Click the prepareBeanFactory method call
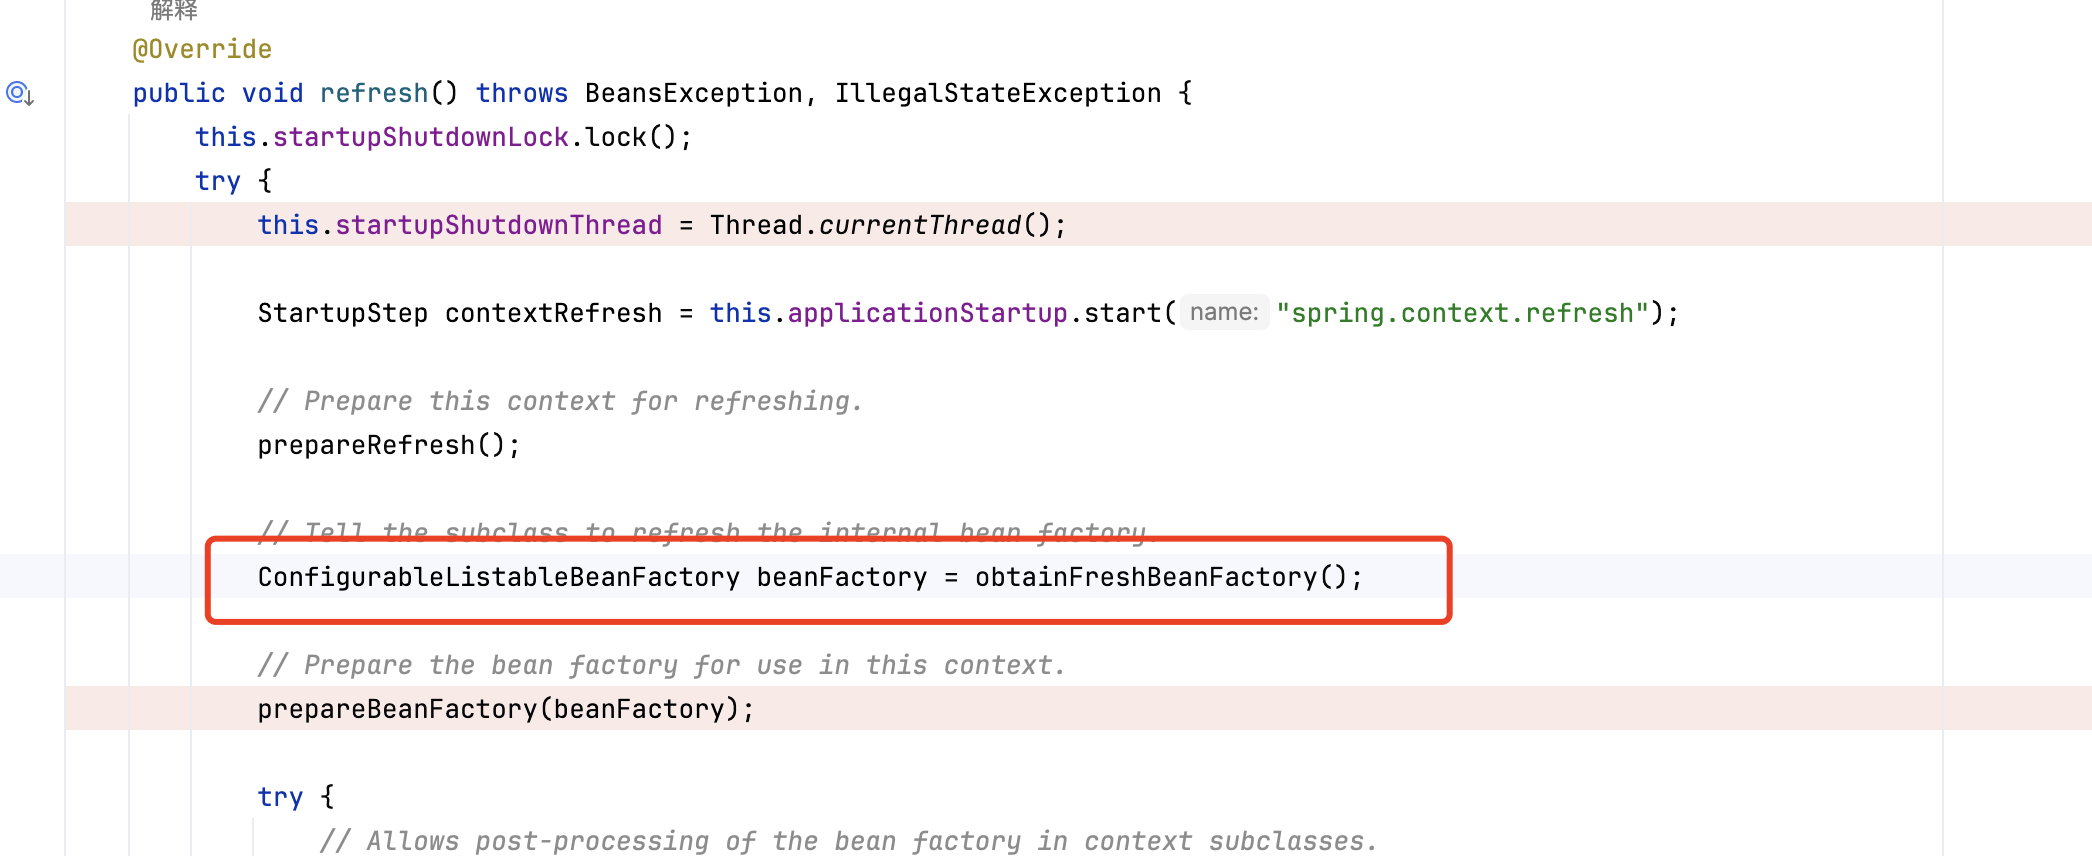Screen dimensions: 2092x856 (397, 709)
